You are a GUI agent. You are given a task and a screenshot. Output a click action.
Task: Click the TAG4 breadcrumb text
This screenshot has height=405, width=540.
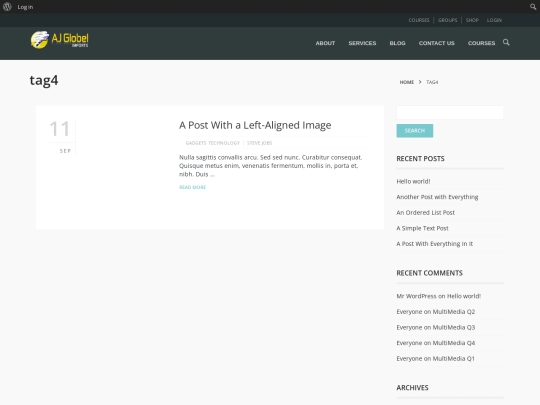point(432,82)
